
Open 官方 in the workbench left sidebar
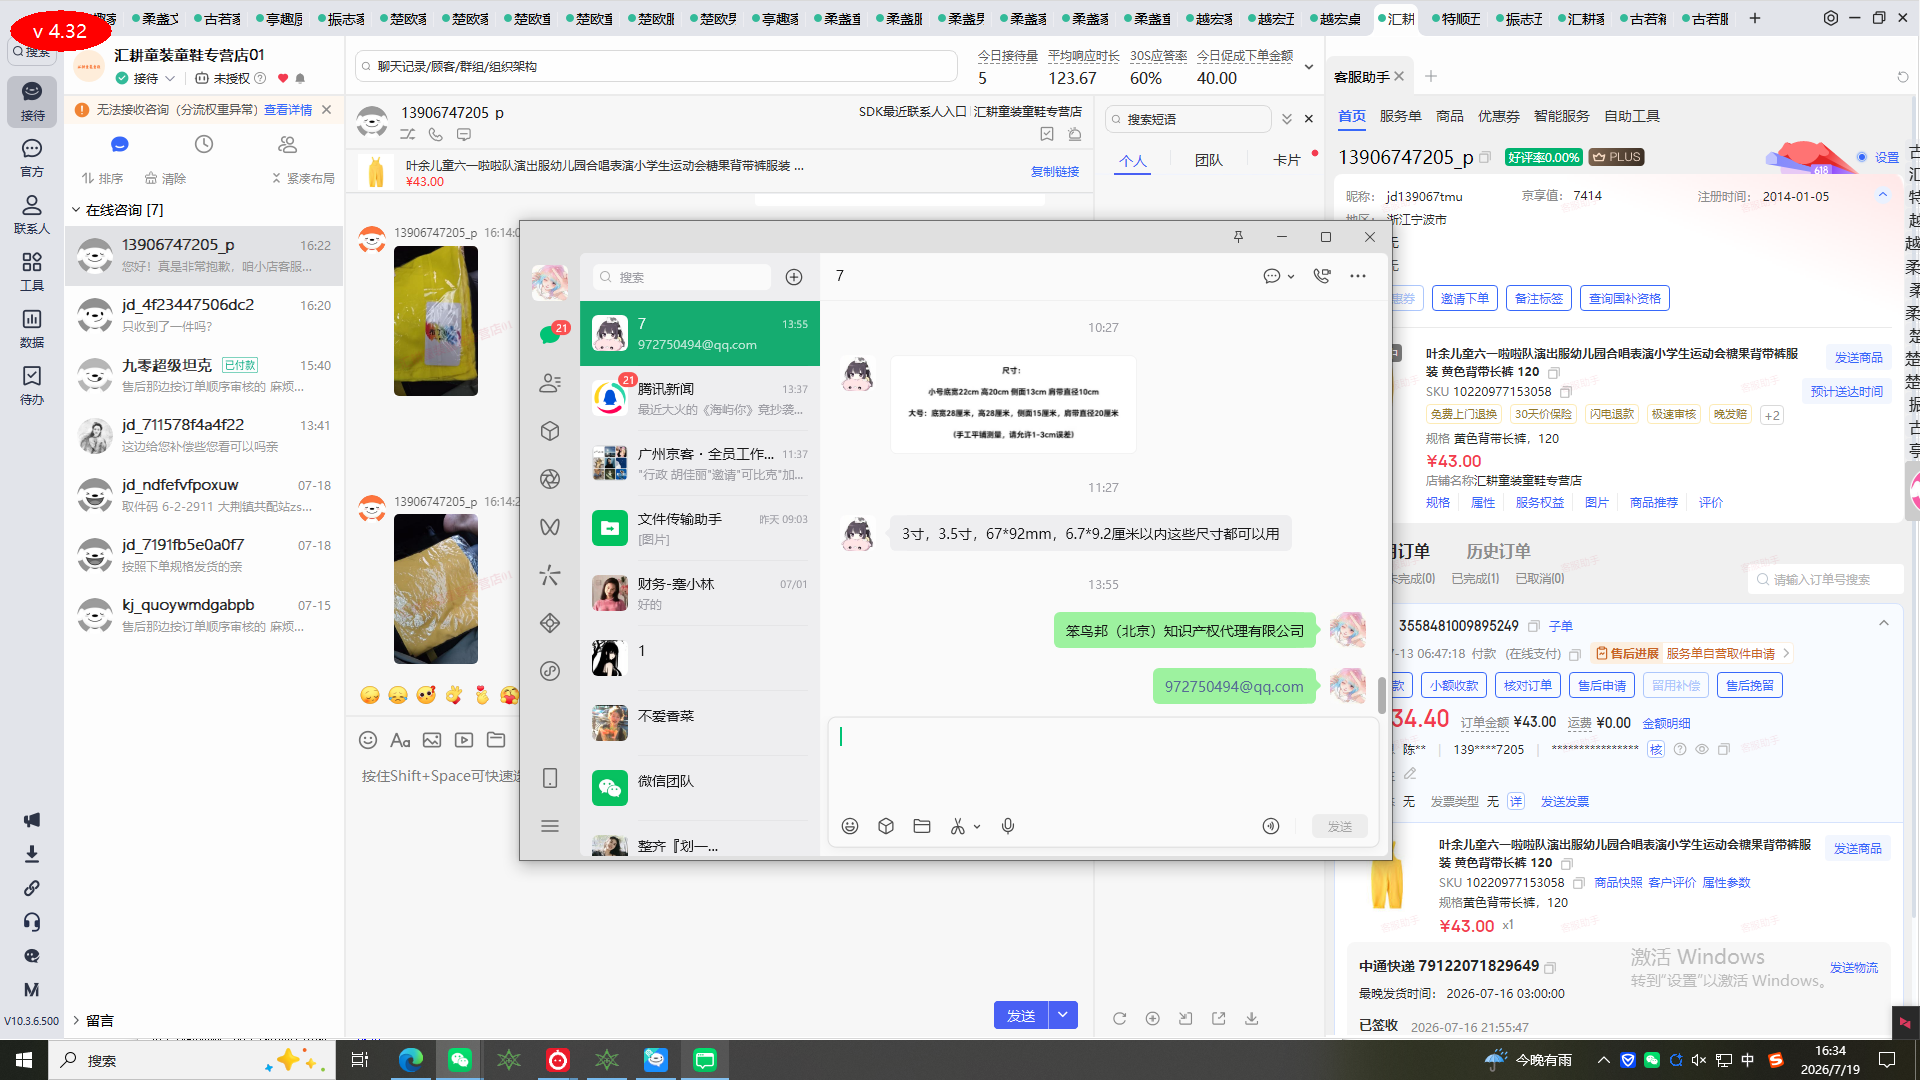pyautogui.click(x=32, y=158)
